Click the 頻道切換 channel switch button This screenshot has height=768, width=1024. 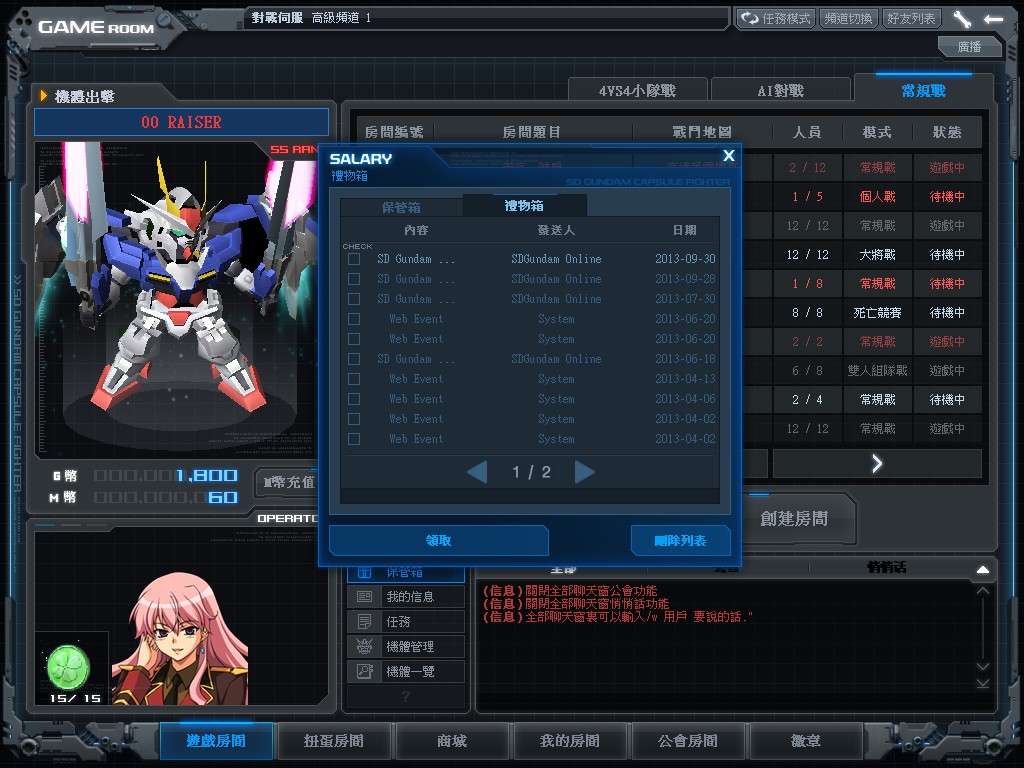point(848,19)
